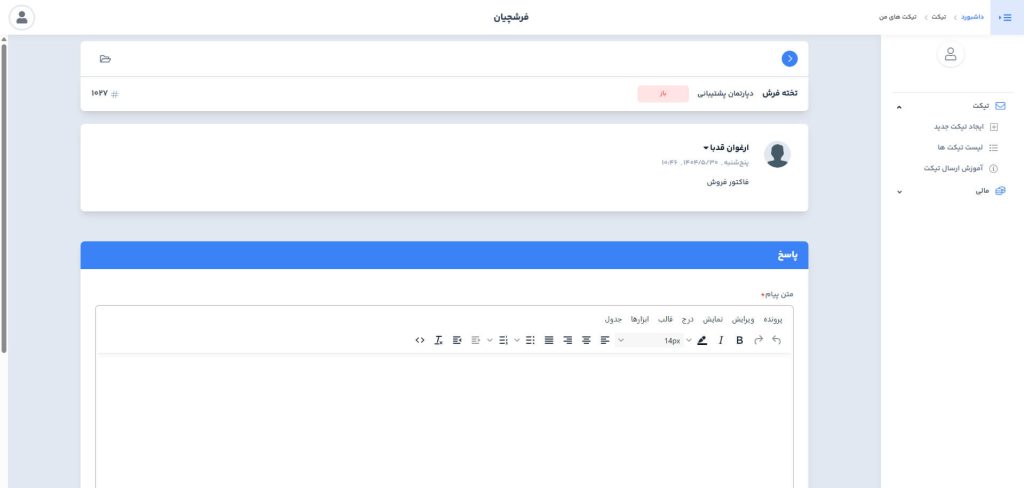Go to داشبورد in the breadcrumb
The image size is (1024, 488).
pos(969,17)
